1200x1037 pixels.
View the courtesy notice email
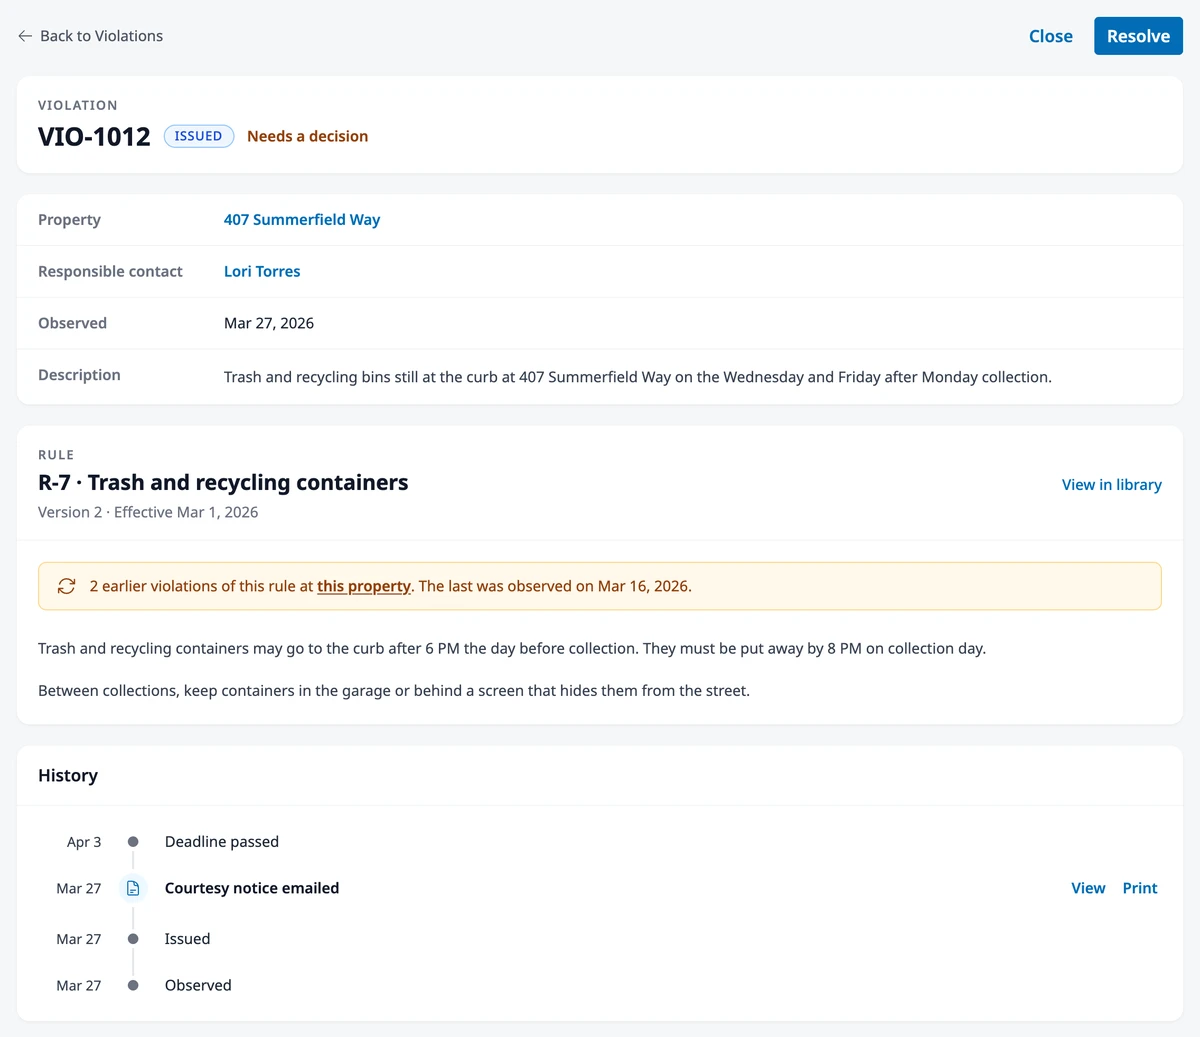pos(1088,888)
